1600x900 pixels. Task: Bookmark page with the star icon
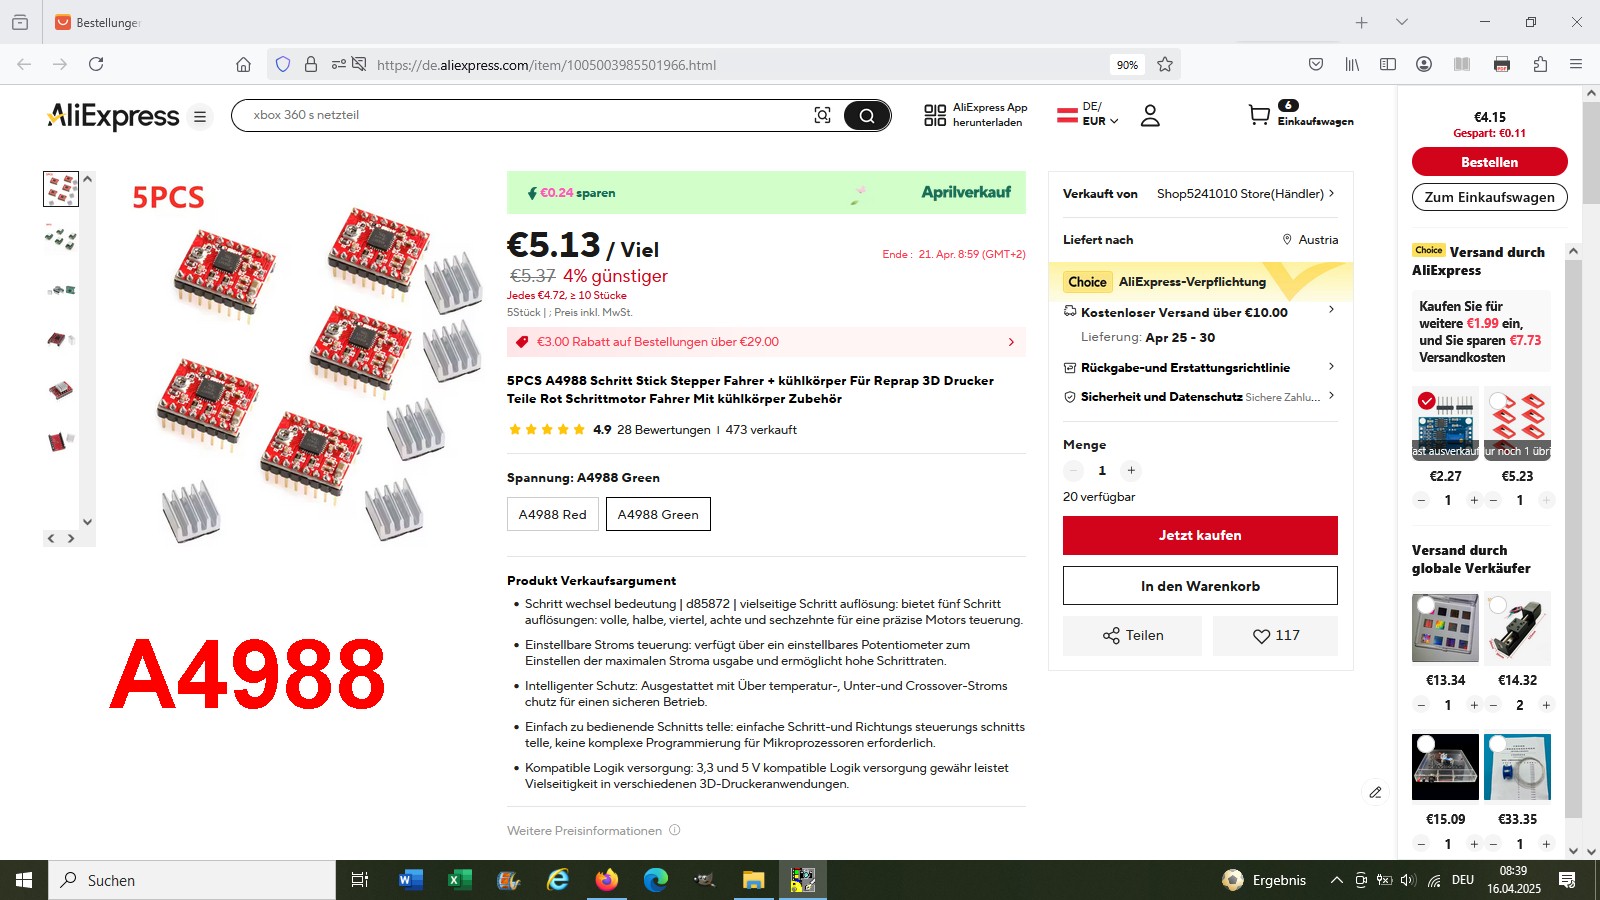(x=1165, y=65)
